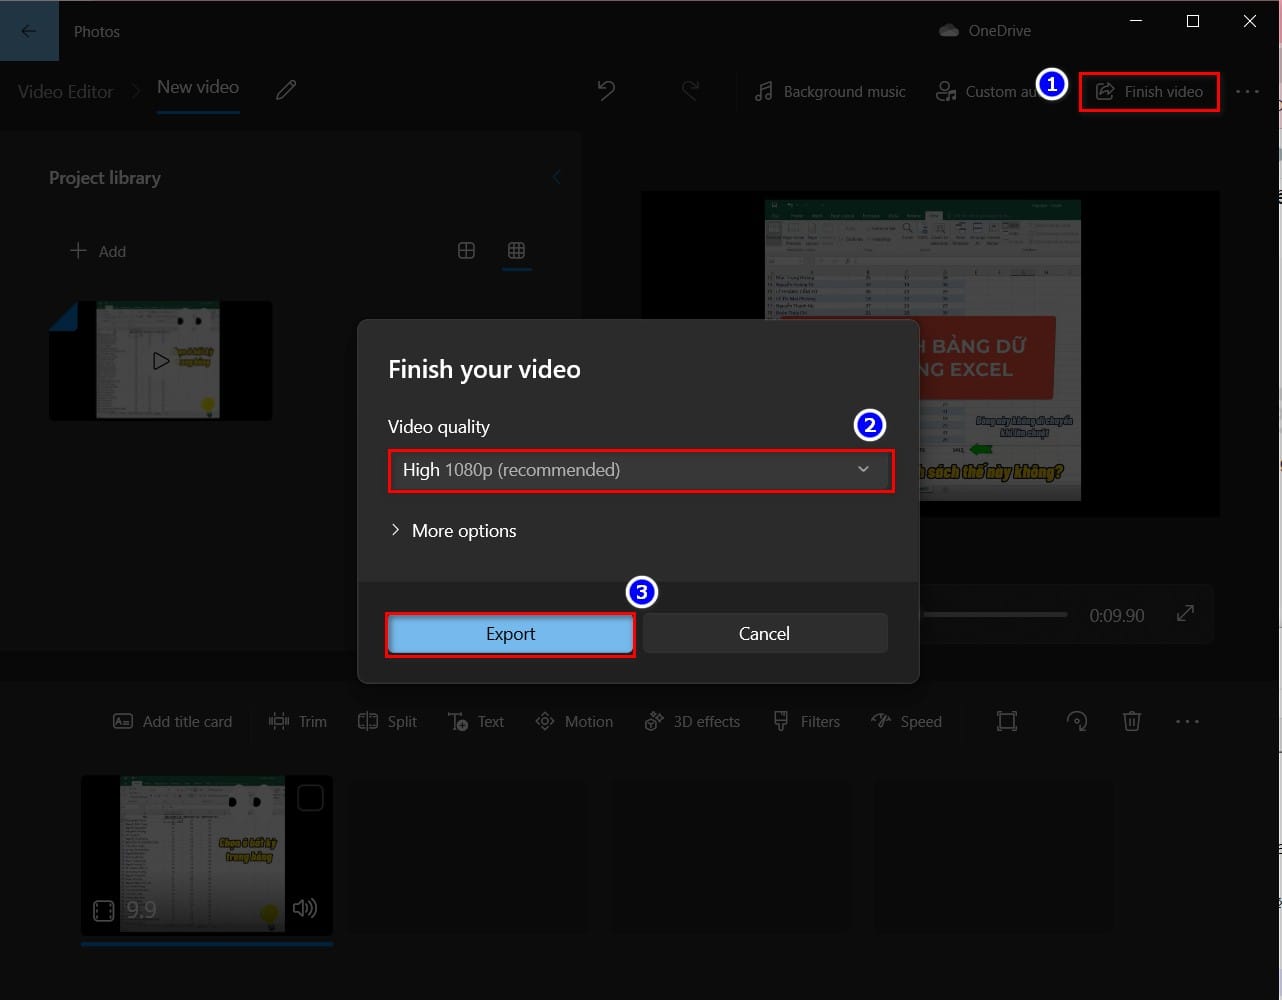Switch library to medium grid view
The height and width of the screenshot is (1000, 1282).
click(466, 250)
